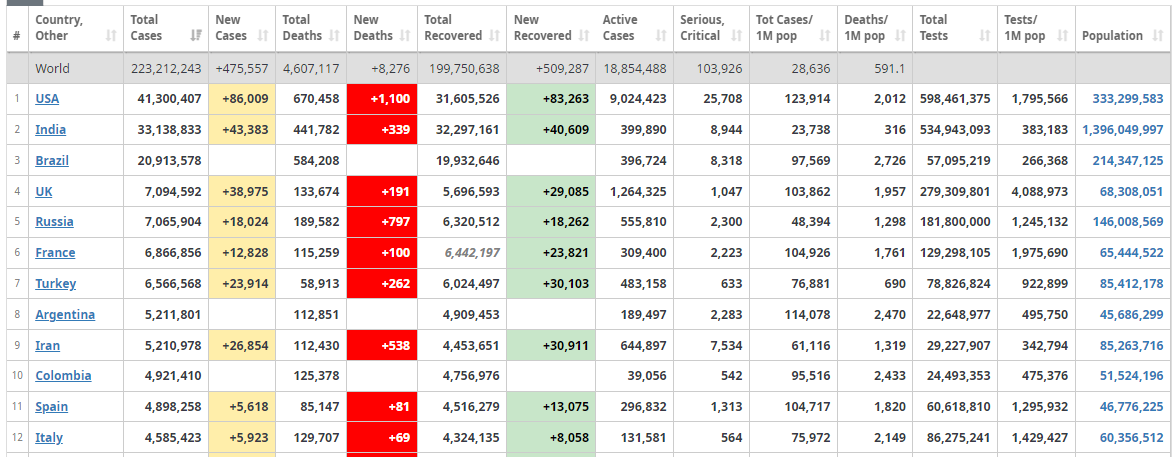Select Iran new cases +26,854 cell
Viewport: 1175px width, 457px height.
(241, 345)
